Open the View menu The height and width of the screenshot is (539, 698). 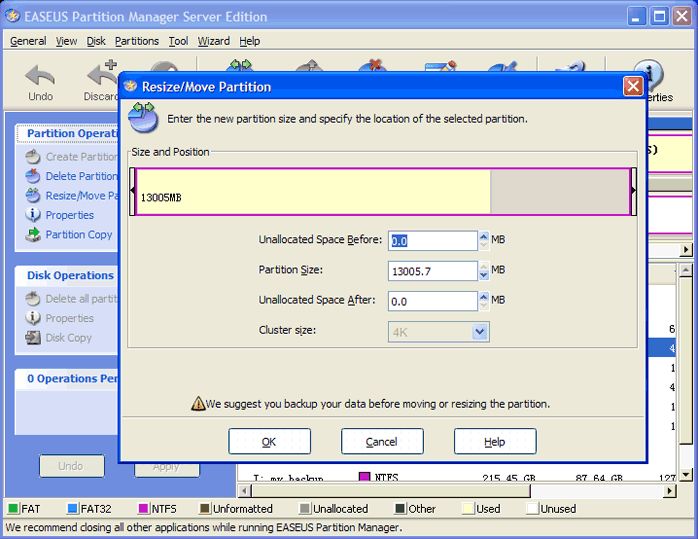click(x=66, y=41)
